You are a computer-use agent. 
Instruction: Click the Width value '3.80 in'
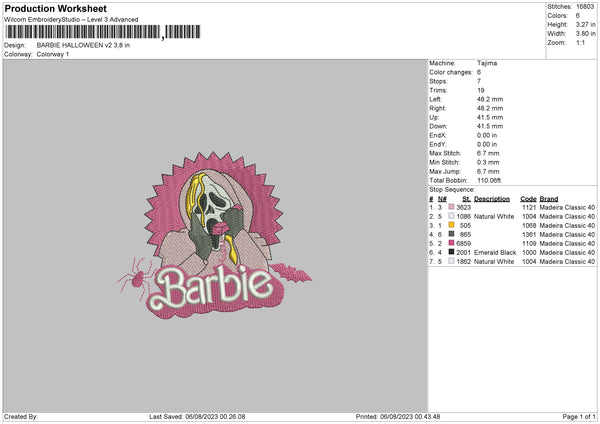tap(585, 34)
